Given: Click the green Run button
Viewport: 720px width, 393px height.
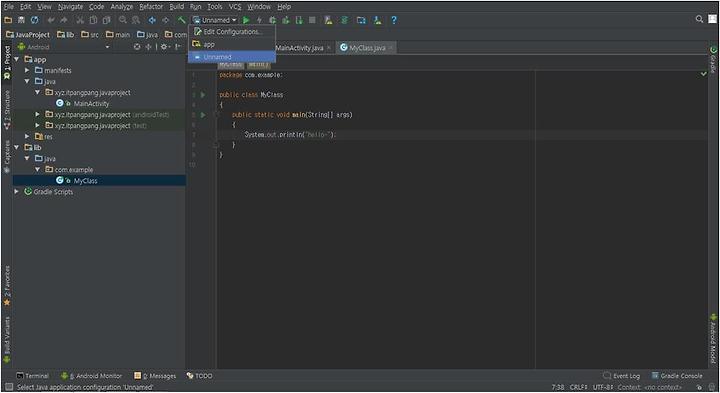Looking at the screenshot, I should click(246, 20).
